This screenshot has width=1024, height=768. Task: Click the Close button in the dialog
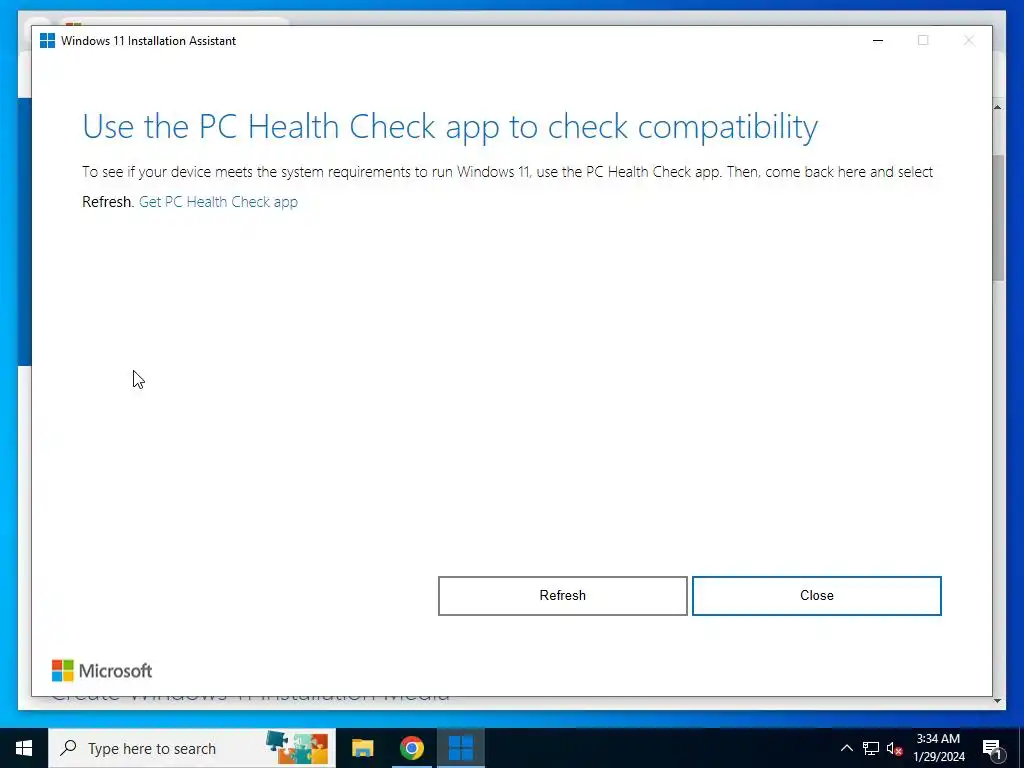tap(816, 596)
